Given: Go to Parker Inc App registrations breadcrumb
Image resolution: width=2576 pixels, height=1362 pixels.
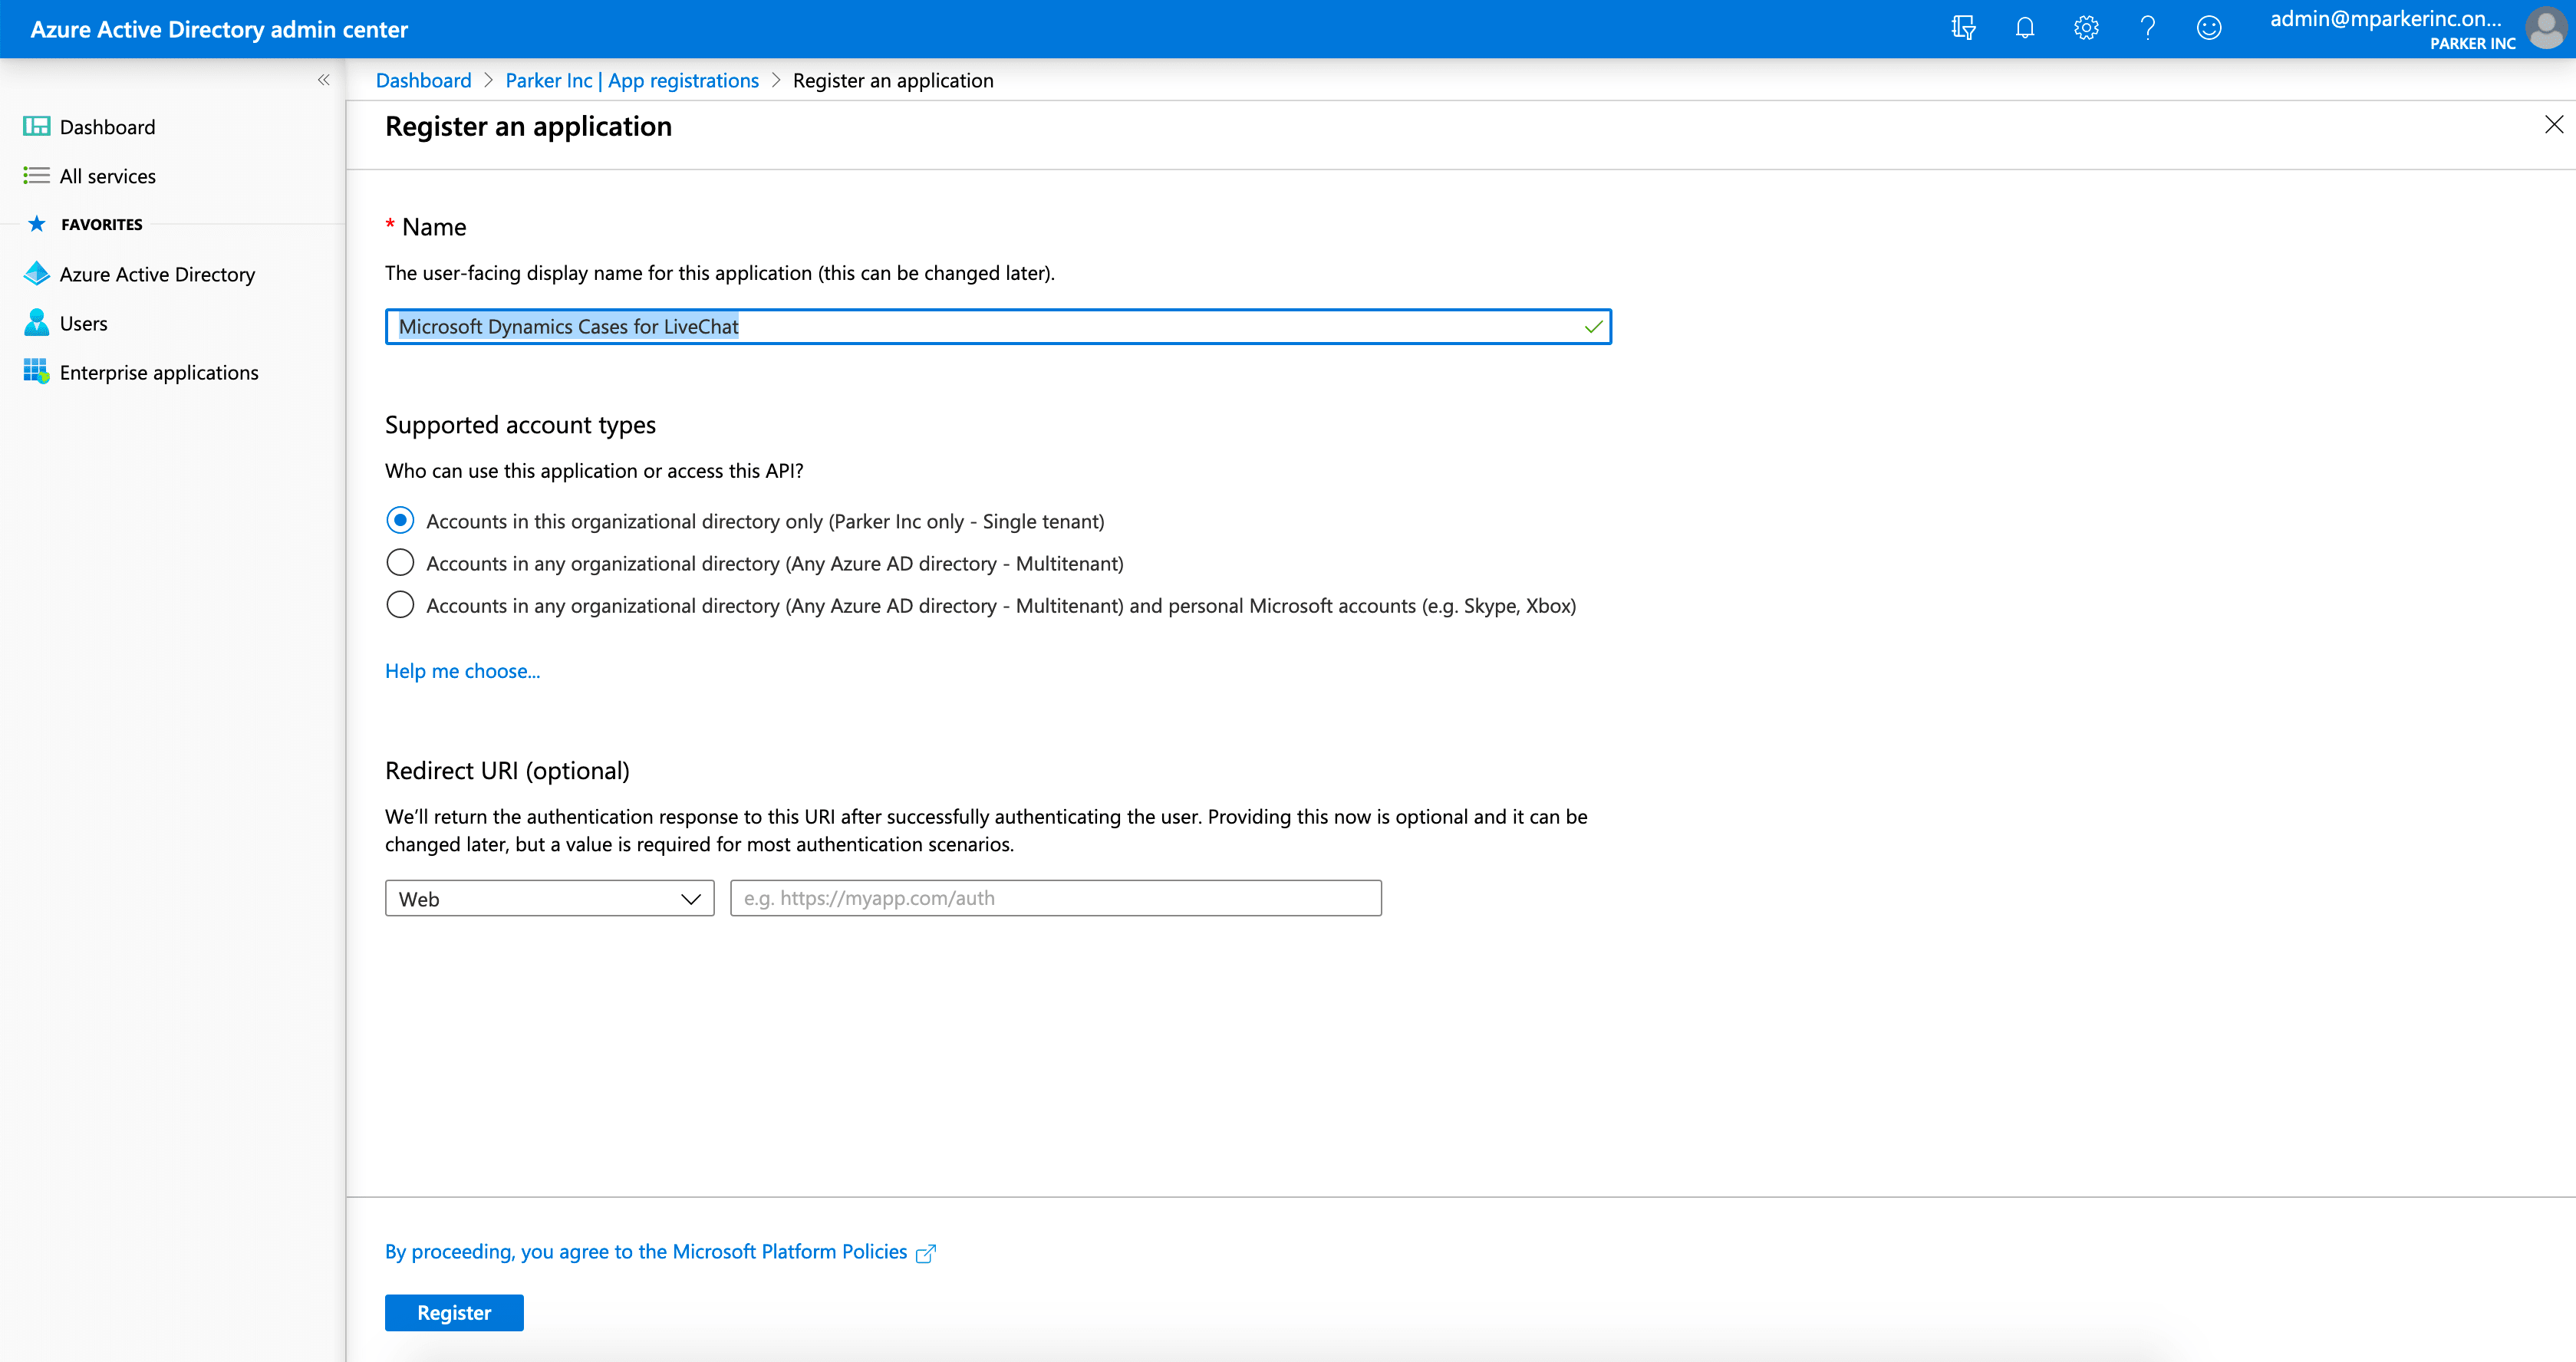Looking at the screenshot, I should pos(632,80).
